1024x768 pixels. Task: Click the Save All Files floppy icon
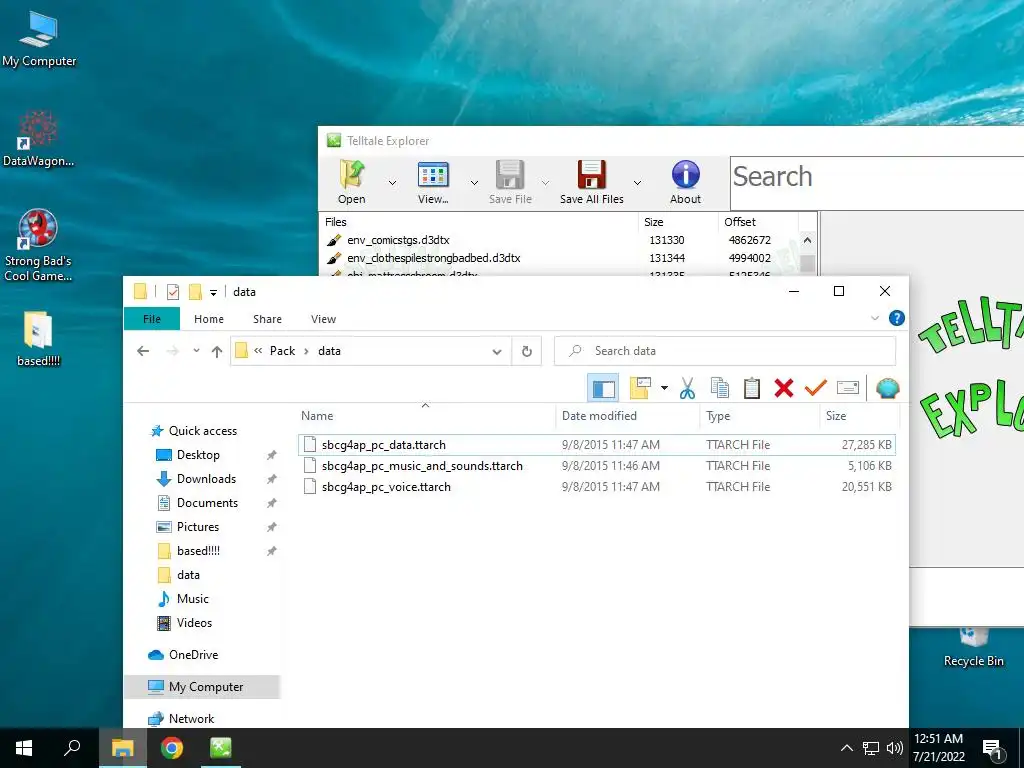[x=592, y=174]
